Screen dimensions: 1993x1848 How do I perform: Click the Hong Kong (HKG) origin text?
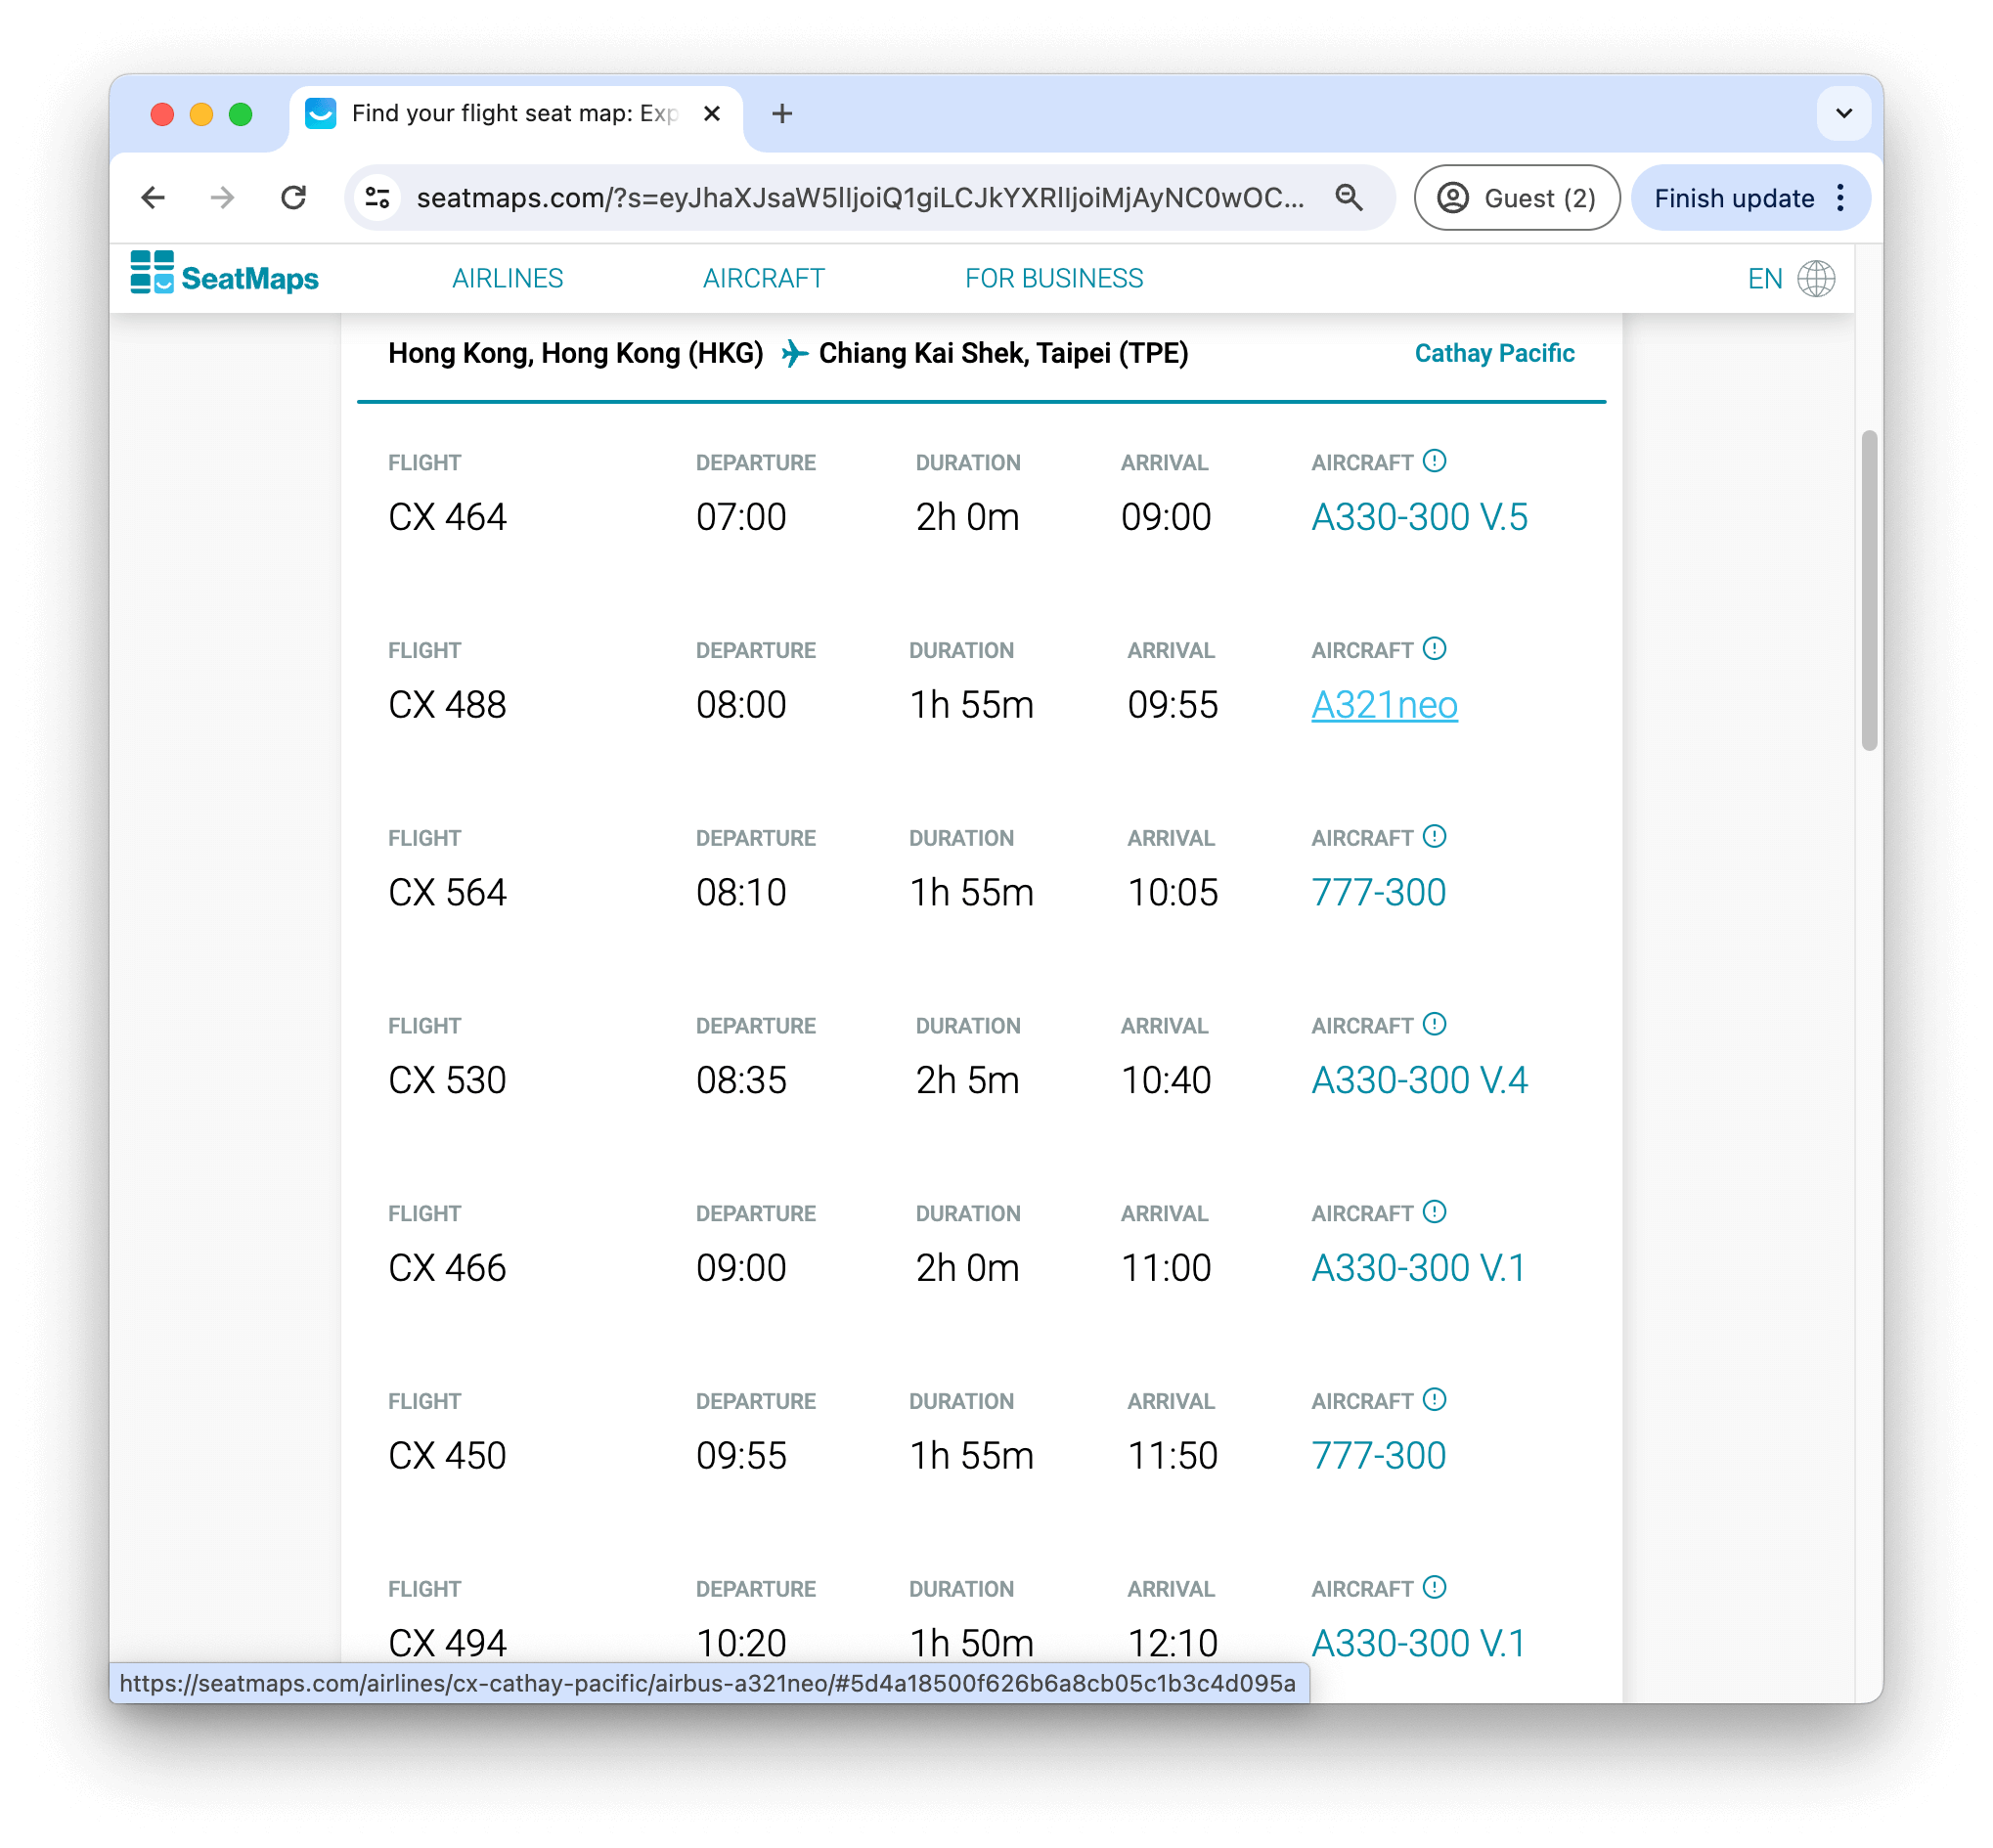click(x=575, y=353)
